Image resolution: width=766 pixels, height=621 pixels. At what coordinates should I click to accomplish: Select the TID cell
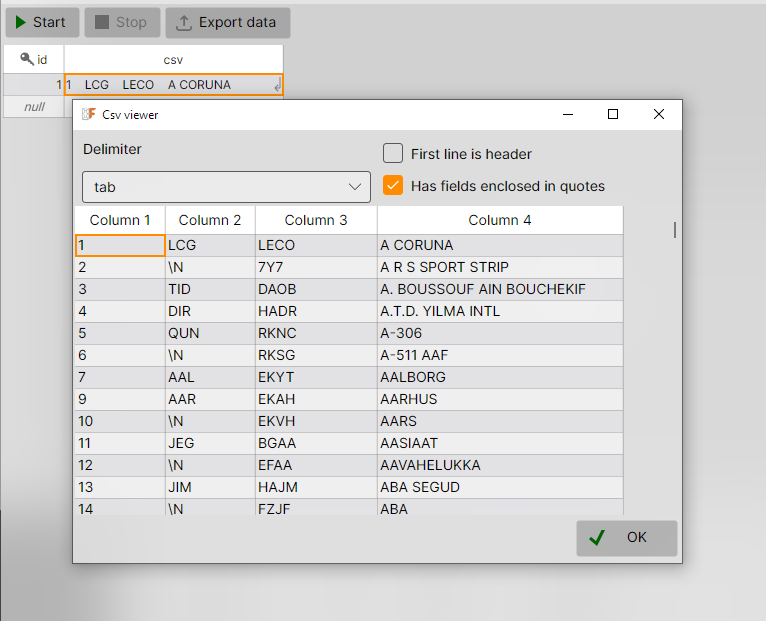coord(210,289)
